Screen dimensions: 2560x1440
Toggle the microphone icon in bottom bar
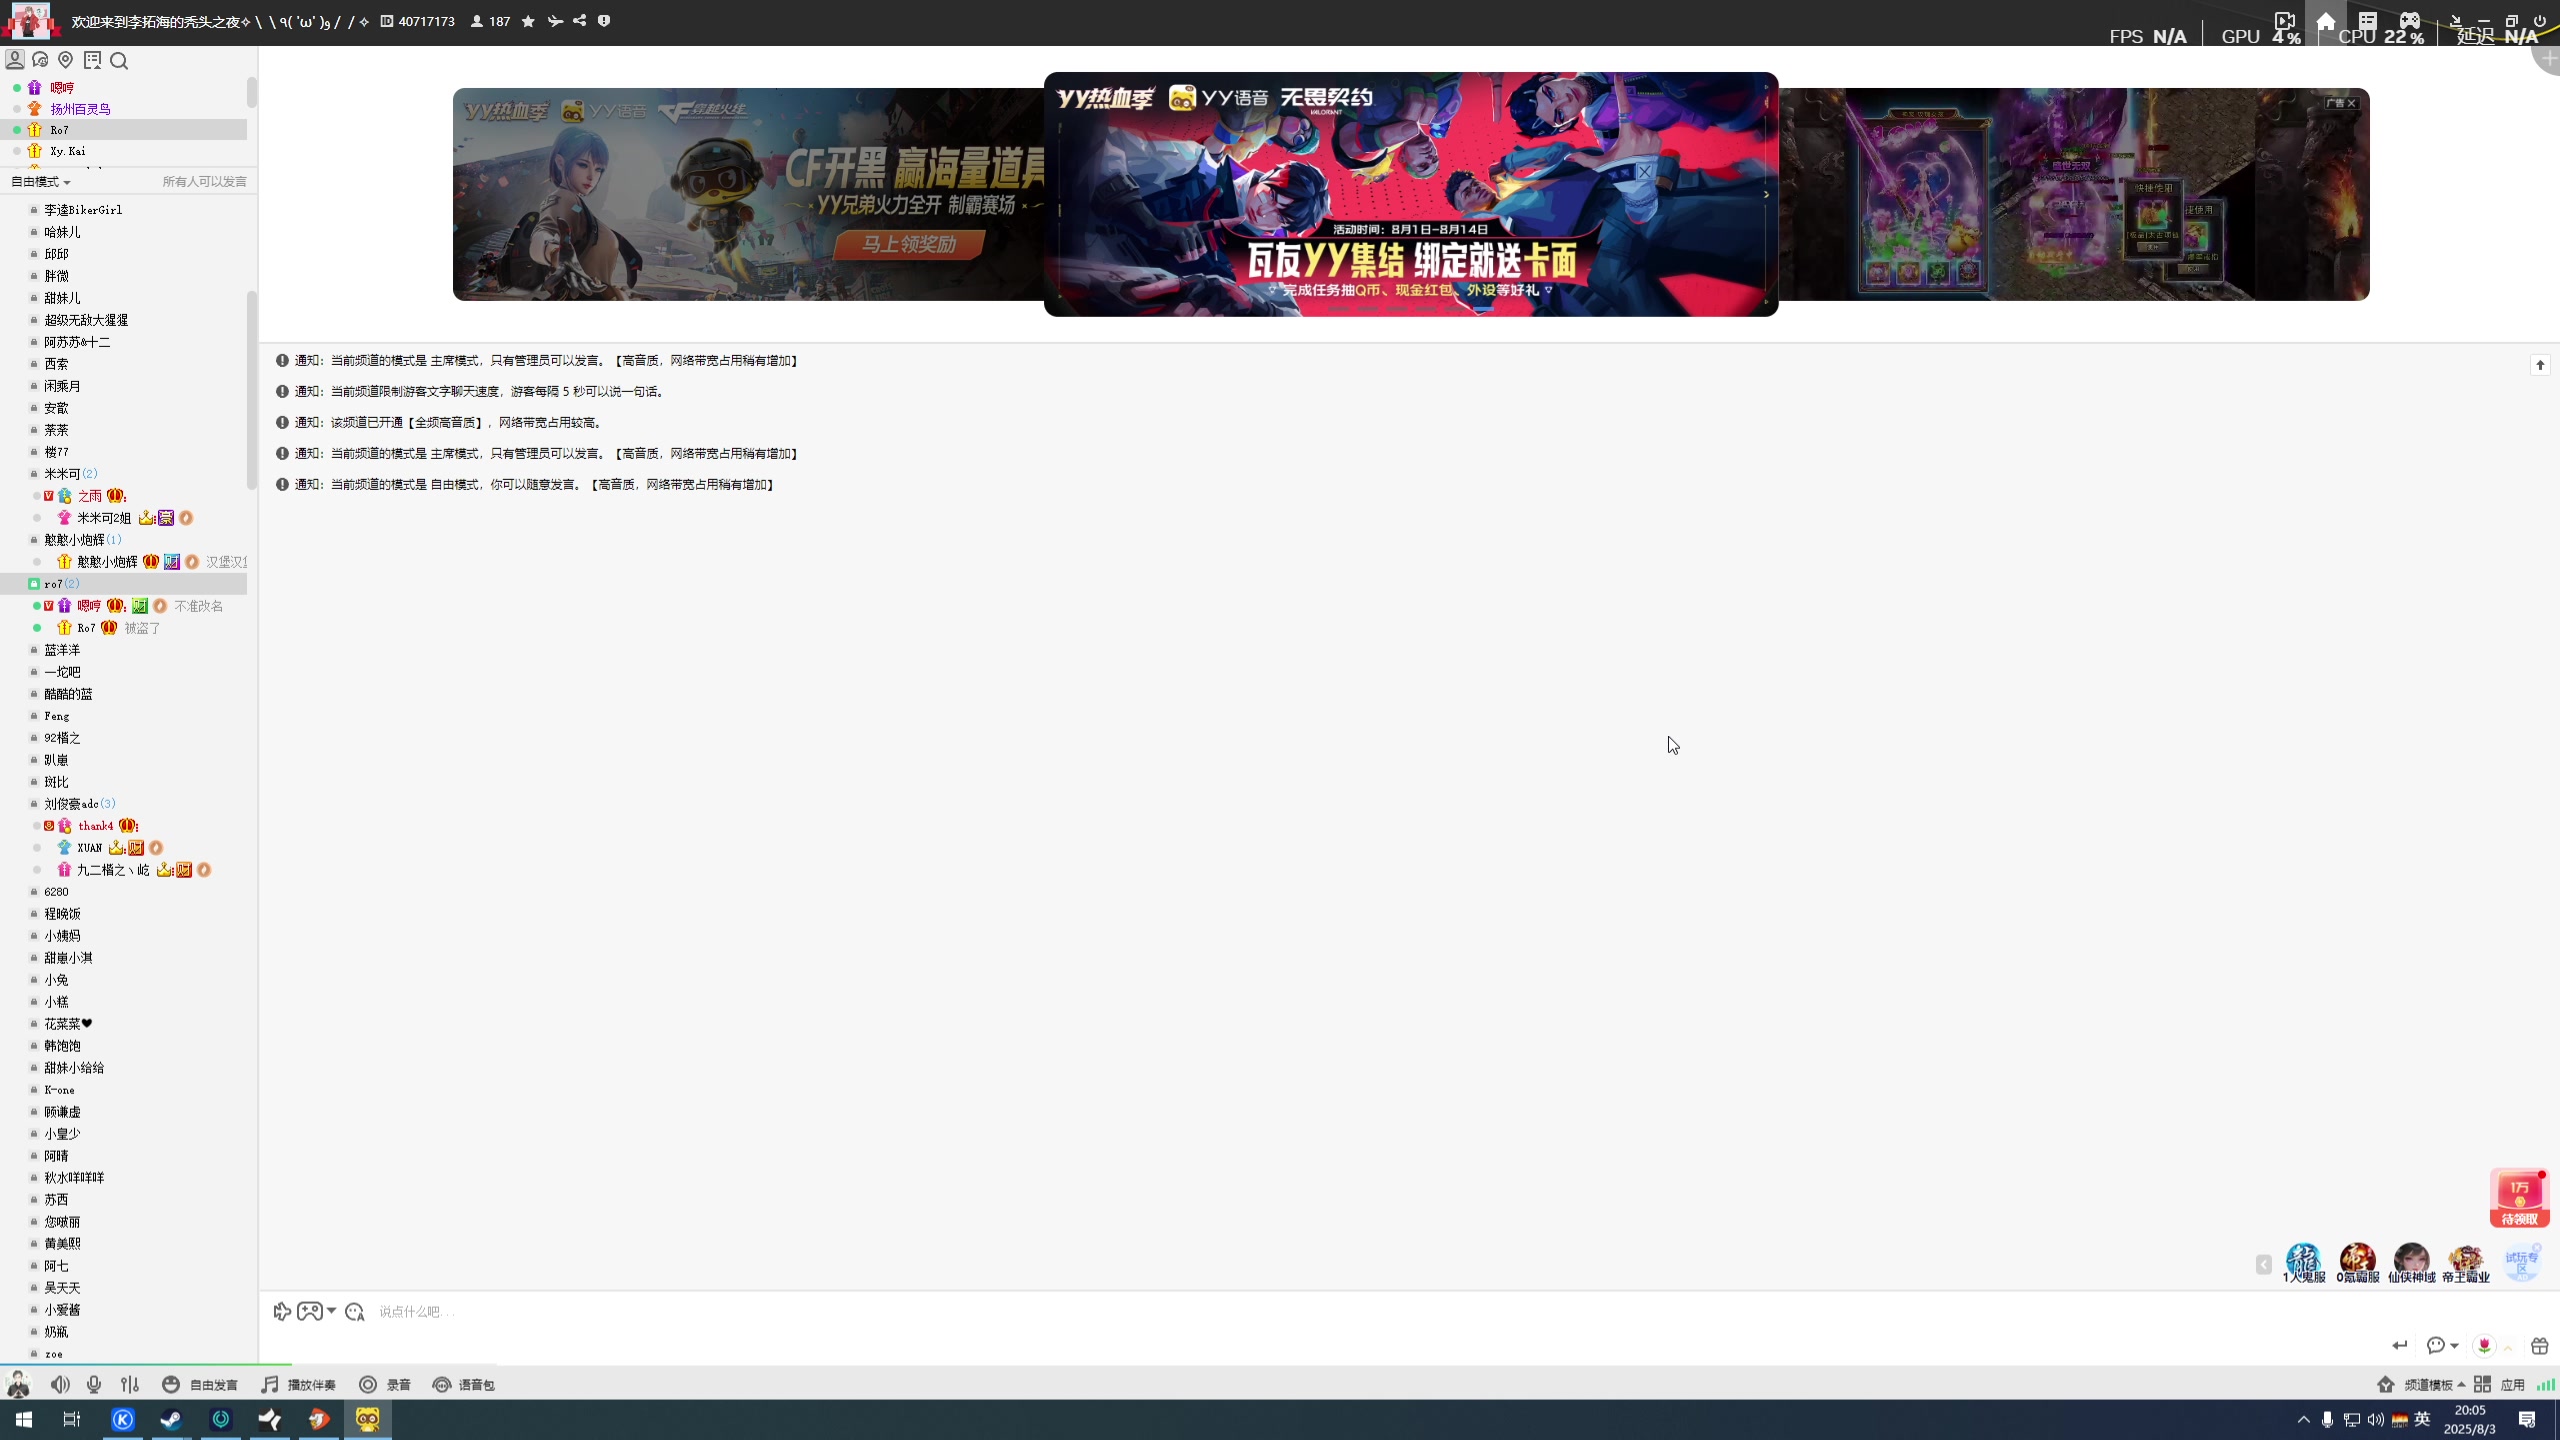click(x=94, y=1384)
